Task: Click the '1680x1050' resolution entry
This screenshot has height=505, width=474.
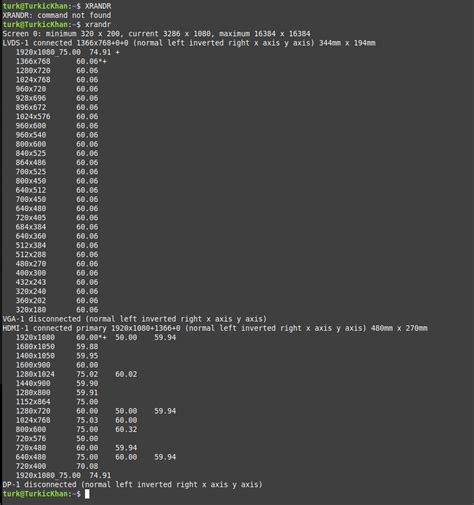Action: click(35, 347)
